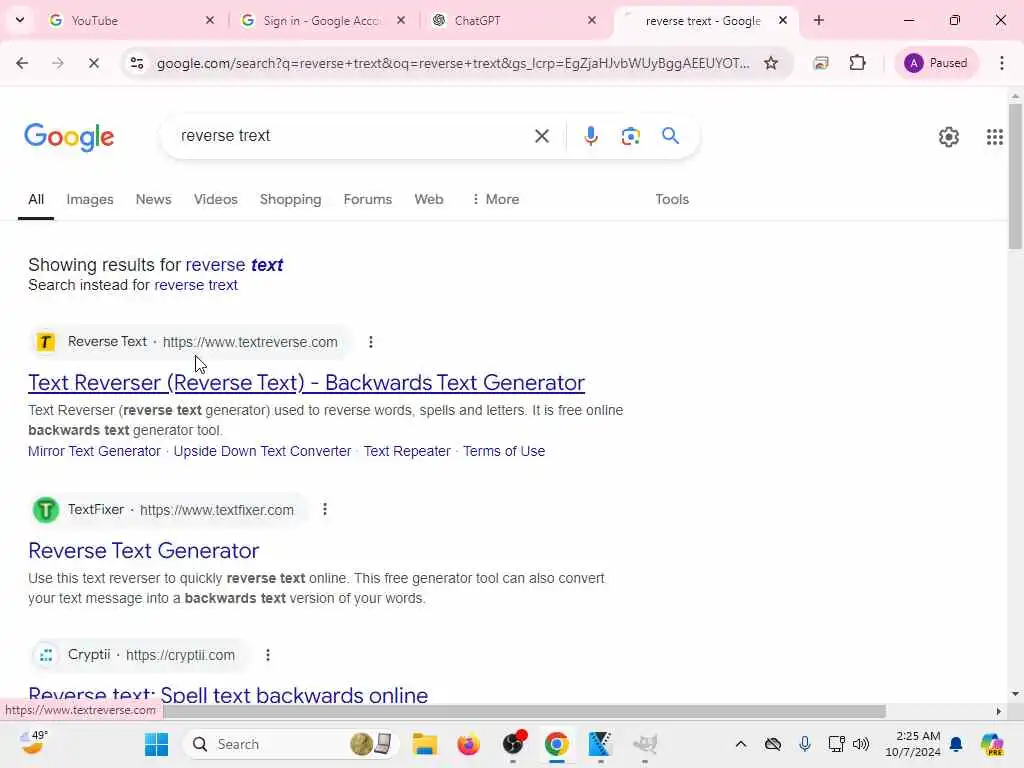Open the Mirror Text Generator sitelink

point(94,451)
